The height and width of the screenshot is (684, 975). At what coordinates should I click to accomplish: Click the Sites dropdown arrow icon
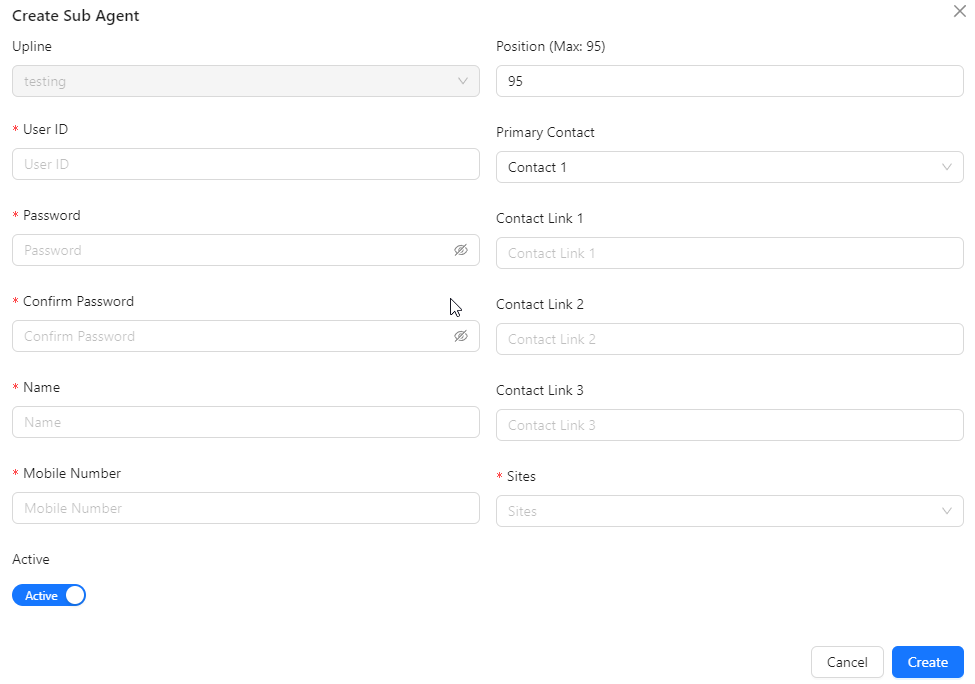tap(946, 511)
